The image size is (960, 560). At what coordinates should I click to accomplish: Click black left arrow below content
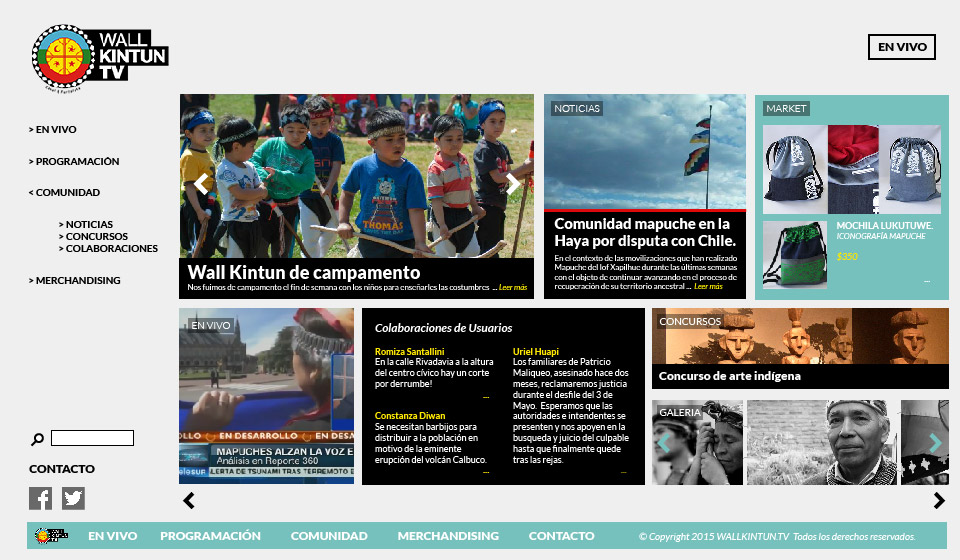pyautogui.click(x=189, y=501)
